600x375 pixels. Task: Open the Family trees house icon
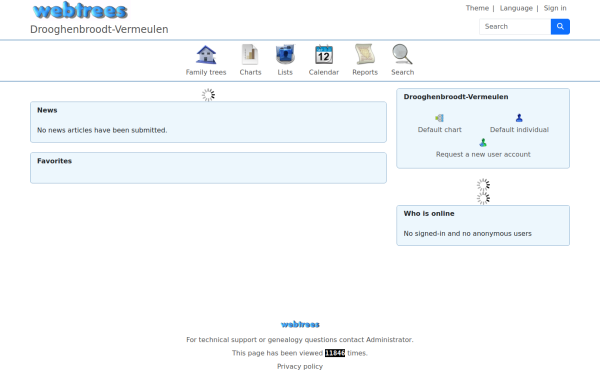tap(206, 54)
